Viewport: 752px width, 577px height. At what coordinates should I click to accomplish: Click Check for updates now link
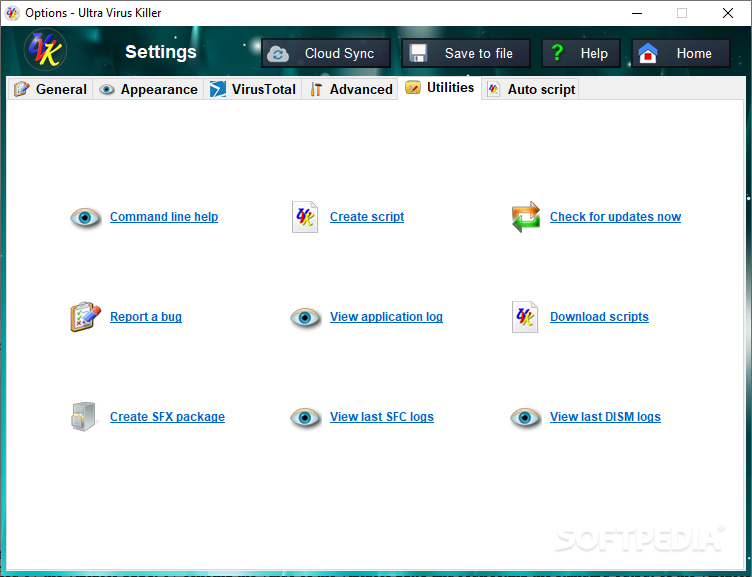point(615,217)
